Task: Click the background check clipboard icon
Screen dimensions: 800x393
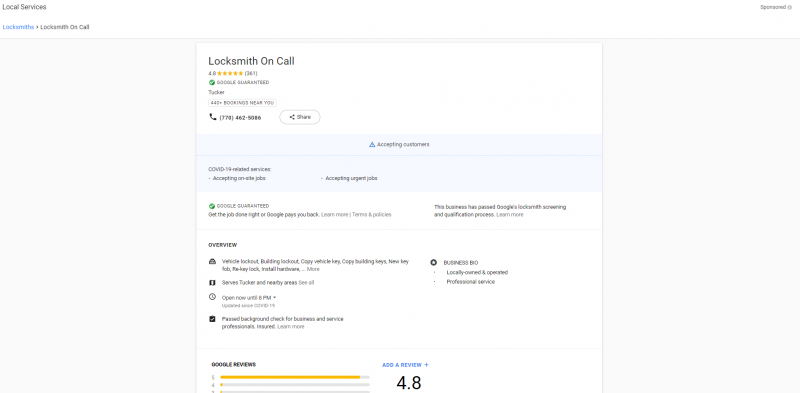Action: pyautogui.click(x=212, y=319)
